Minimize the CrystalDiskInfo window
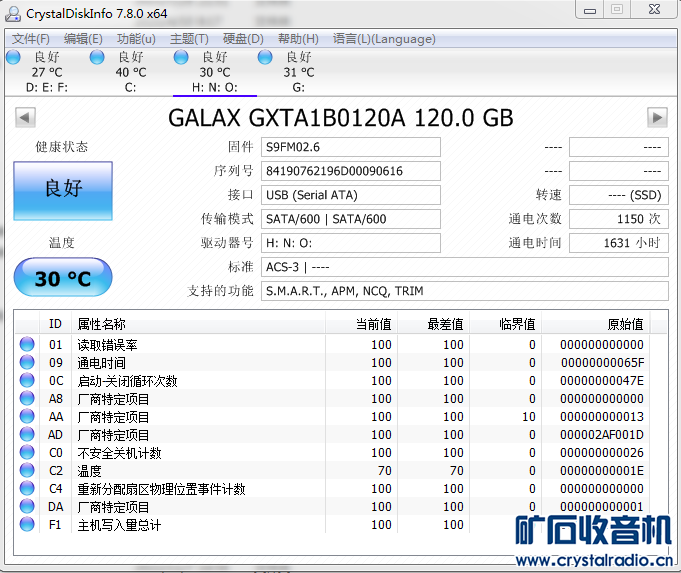This screenshot has height=573, width=681. [590, 10]
